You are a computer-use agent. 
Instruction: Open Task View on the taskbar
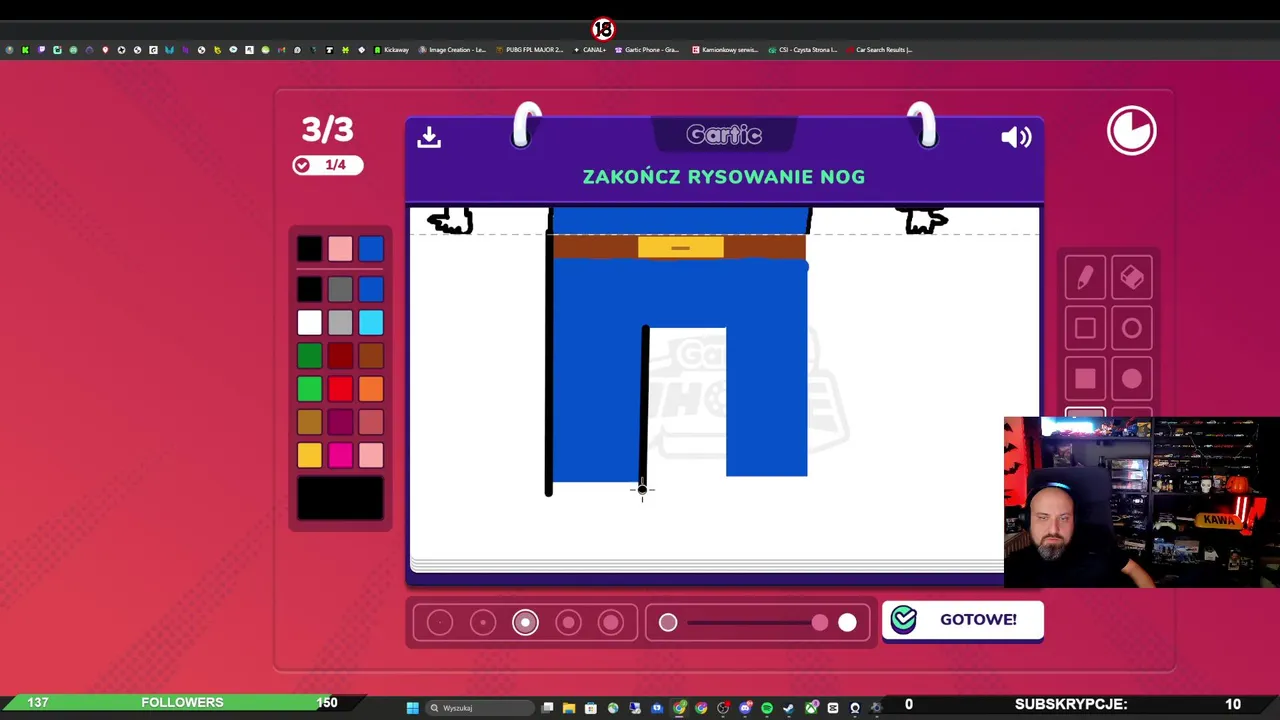coord(547,708)
